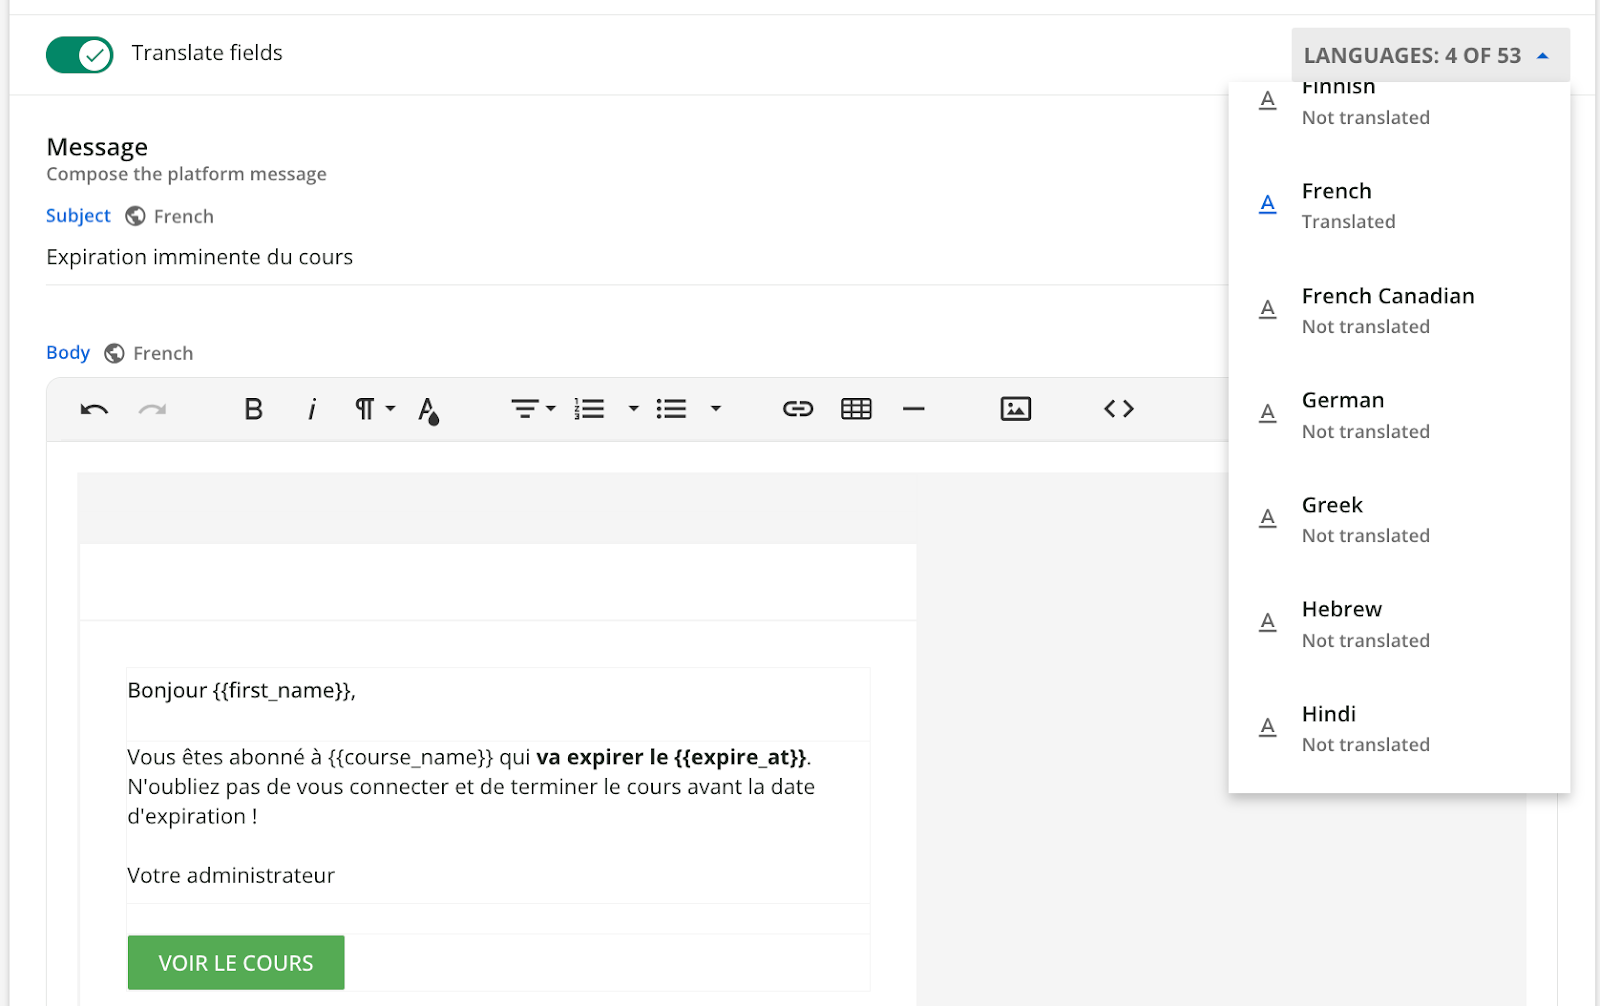This screenshot has height=1006, width=1600.
Task: Open the paragraph format dropdown
Action: point(375,409)
